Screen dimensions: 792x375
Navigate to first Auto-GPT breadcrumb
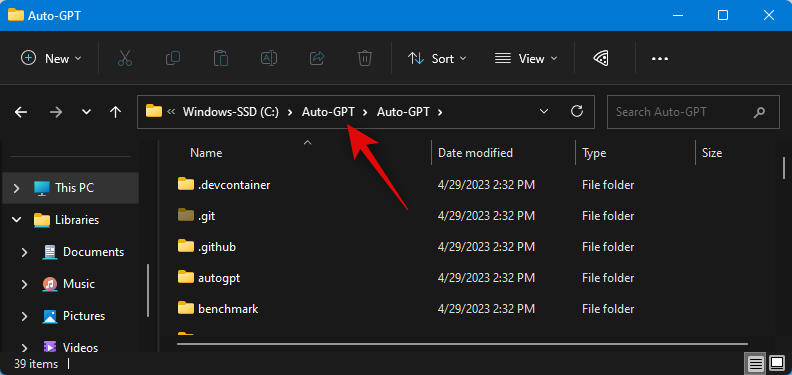(x=328, y=112)
